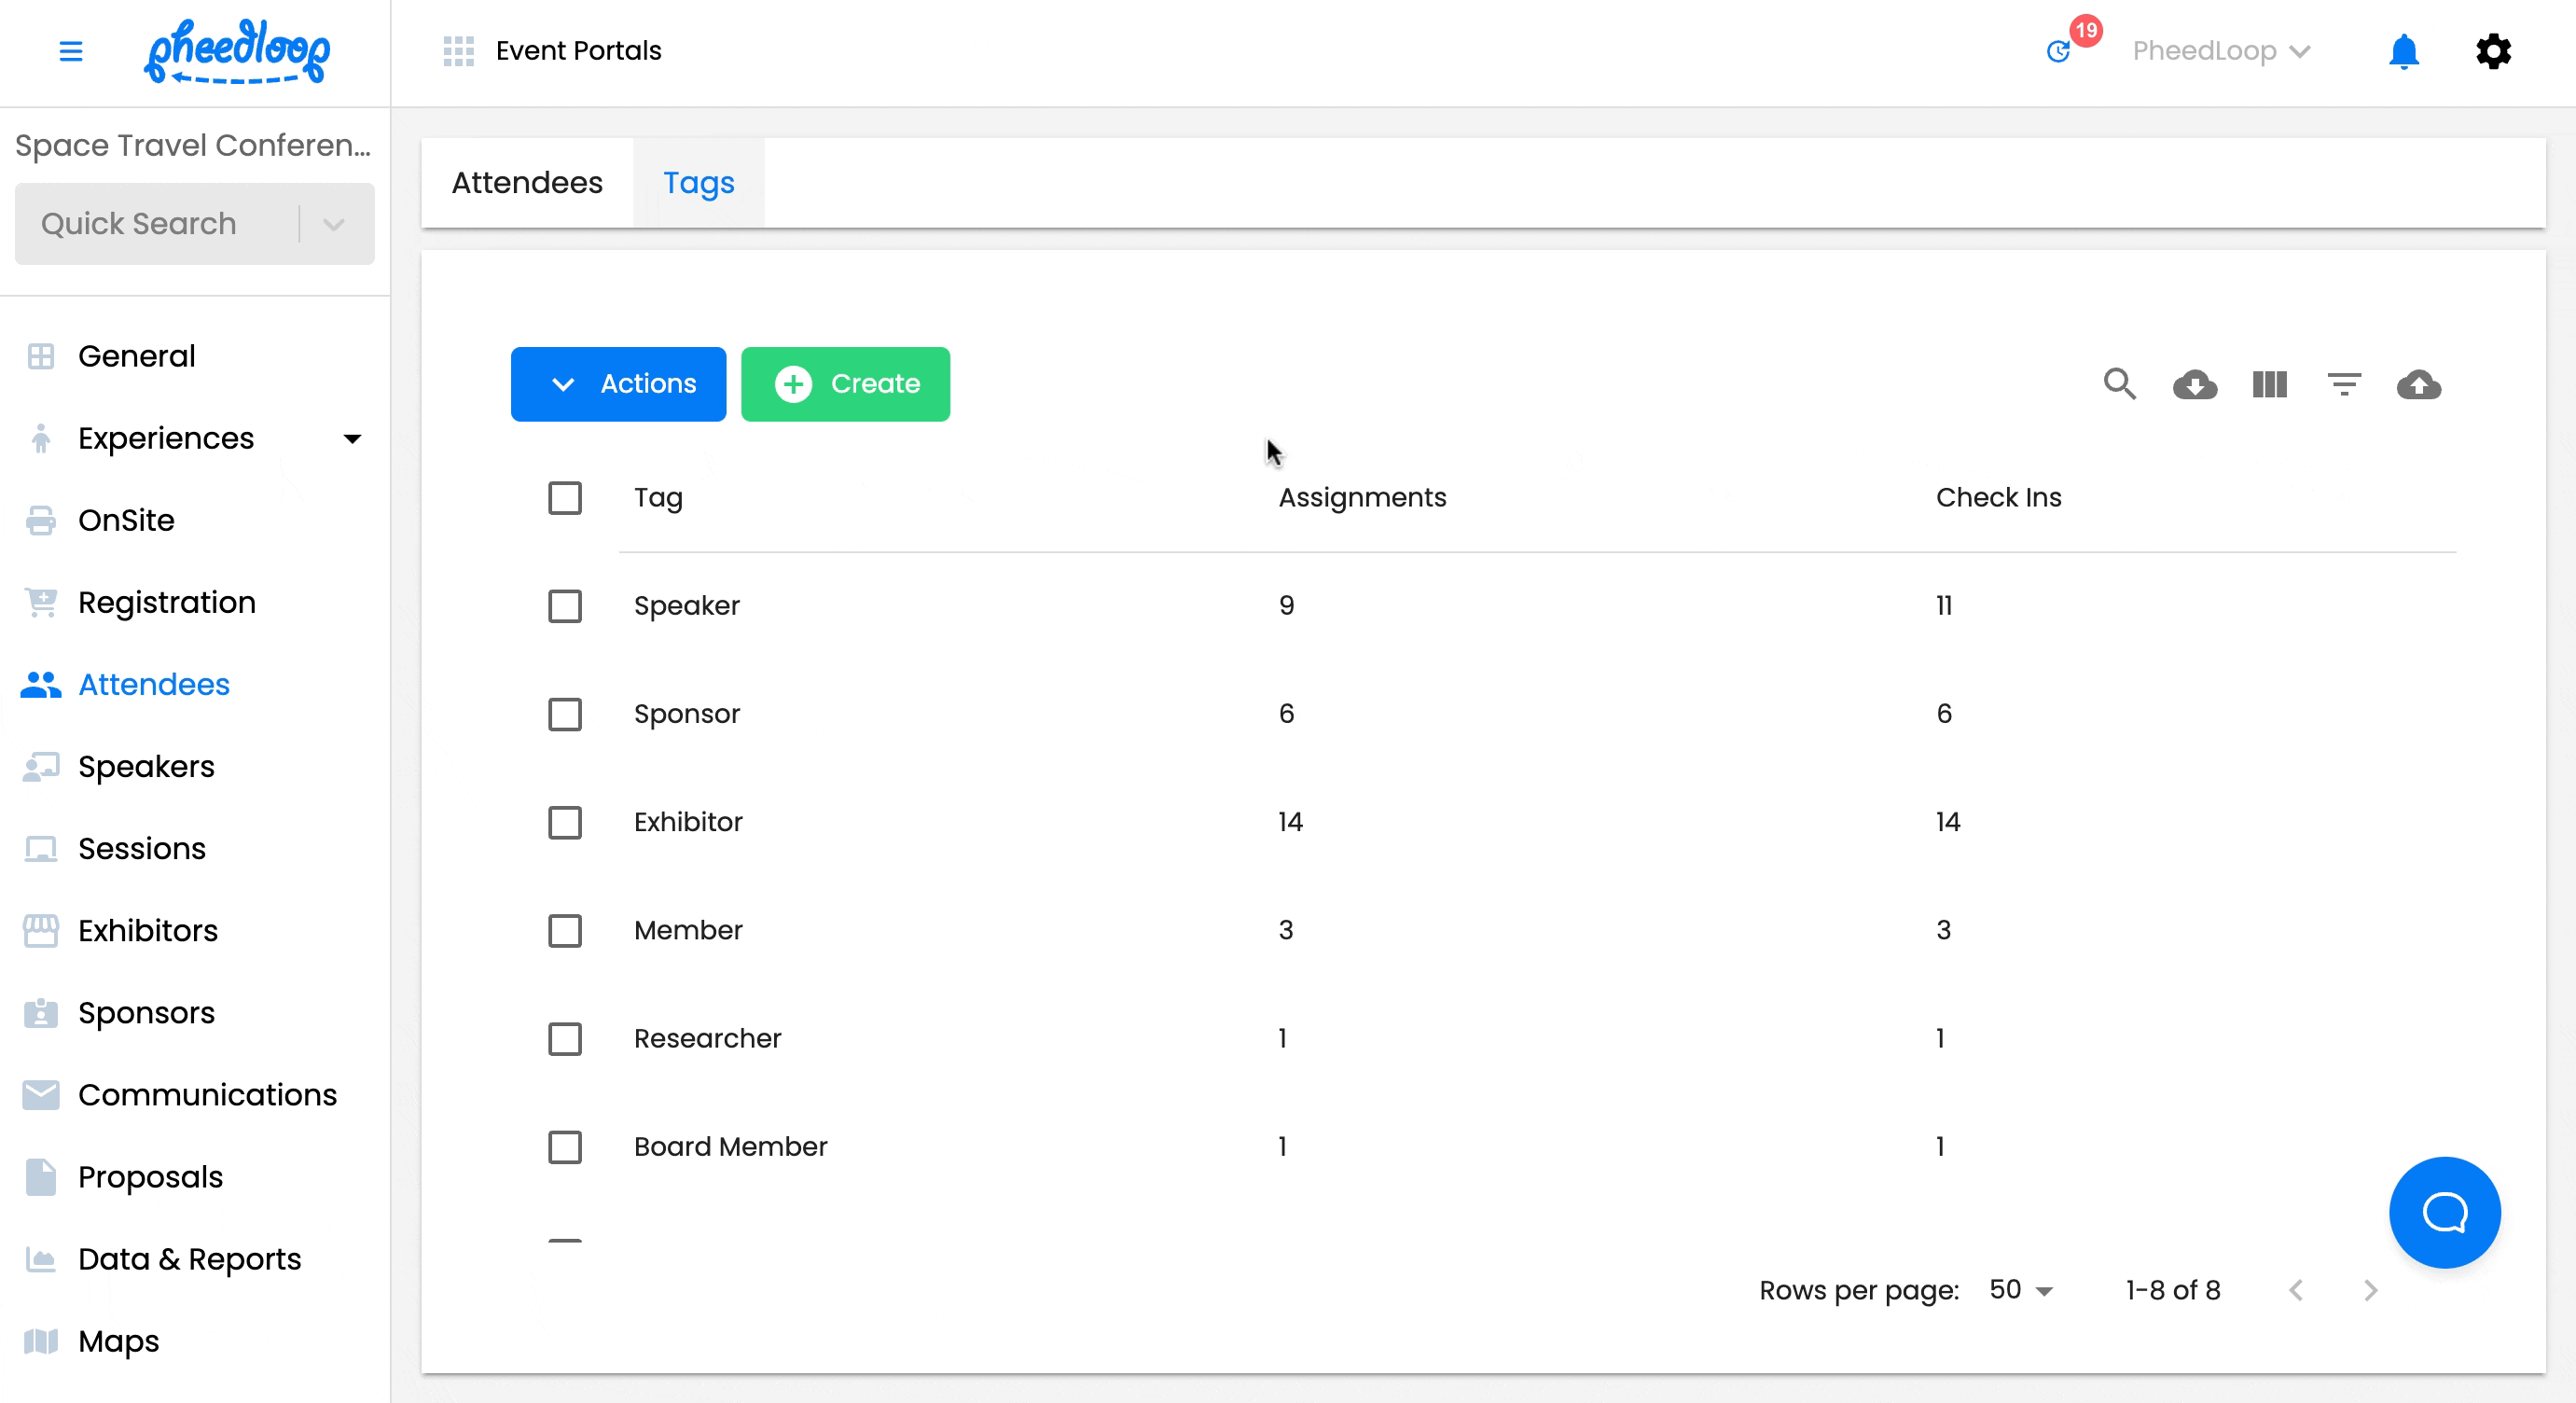Image resolution: width=2576 pixels, height=1403 pixels.
Task: Open the settings gear
Action: pyautogui.click(x=2493, y=51)
